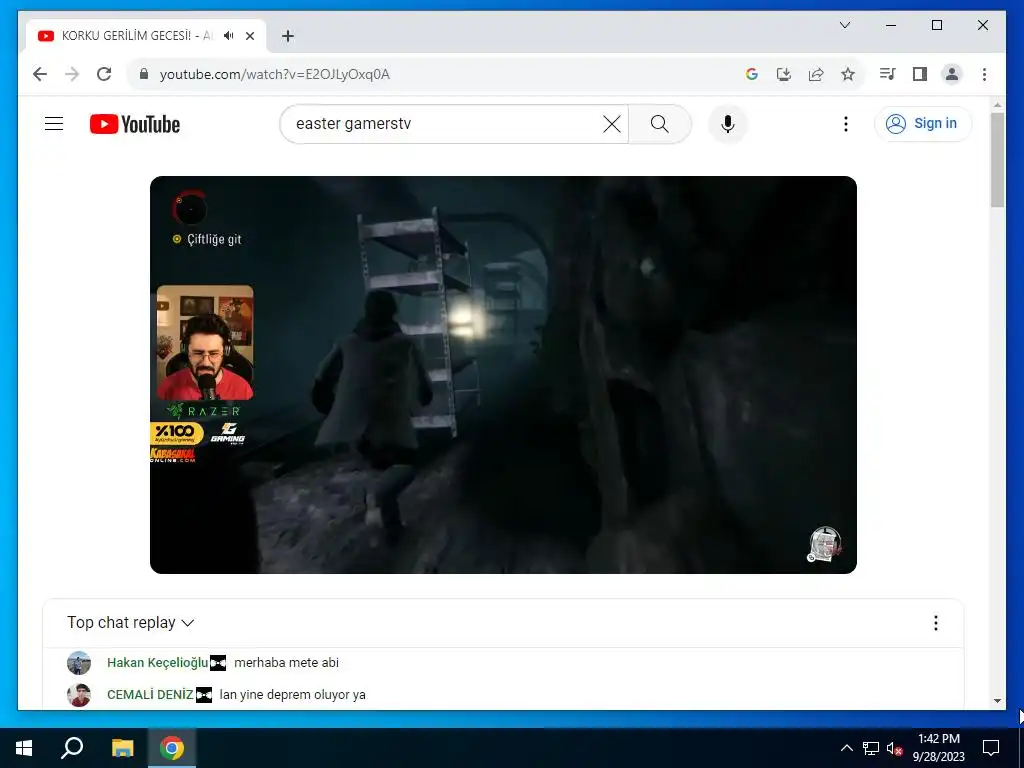Open YouTube hamburger guide menu
Screen dimensions: 1024x768
[54, 123]
